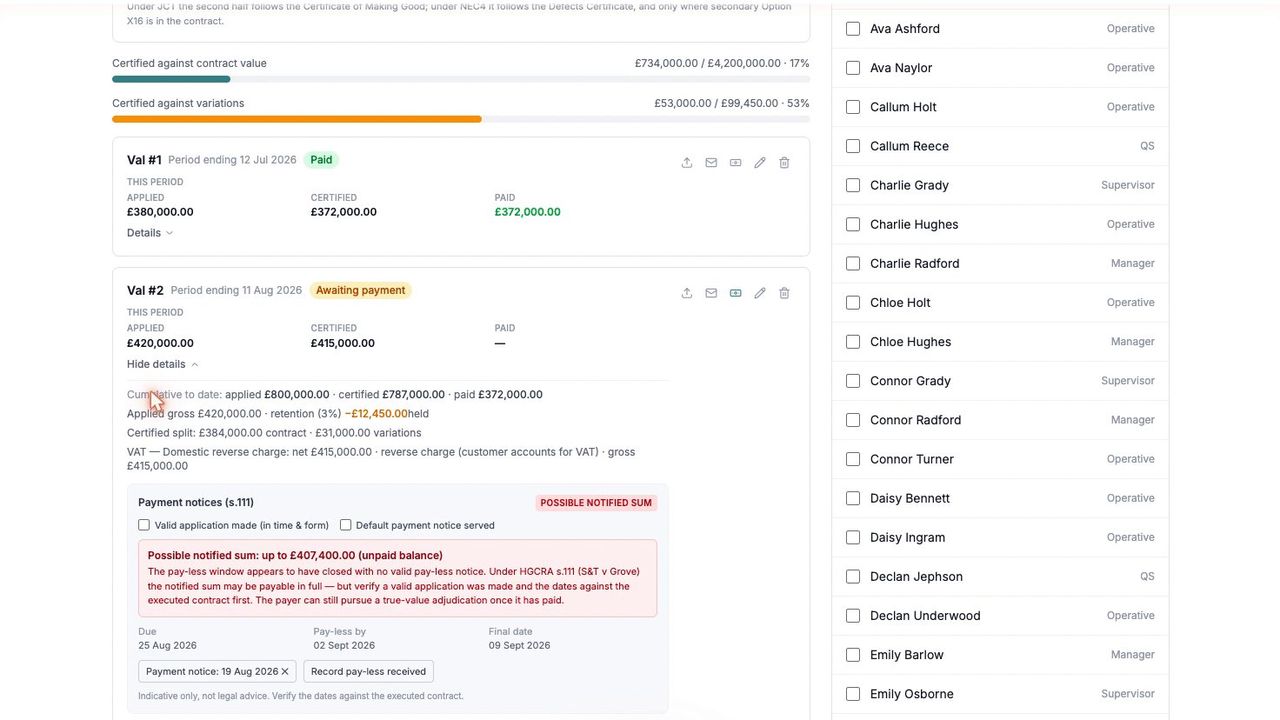Select the Callum Reece checkbox

point(853,146)
